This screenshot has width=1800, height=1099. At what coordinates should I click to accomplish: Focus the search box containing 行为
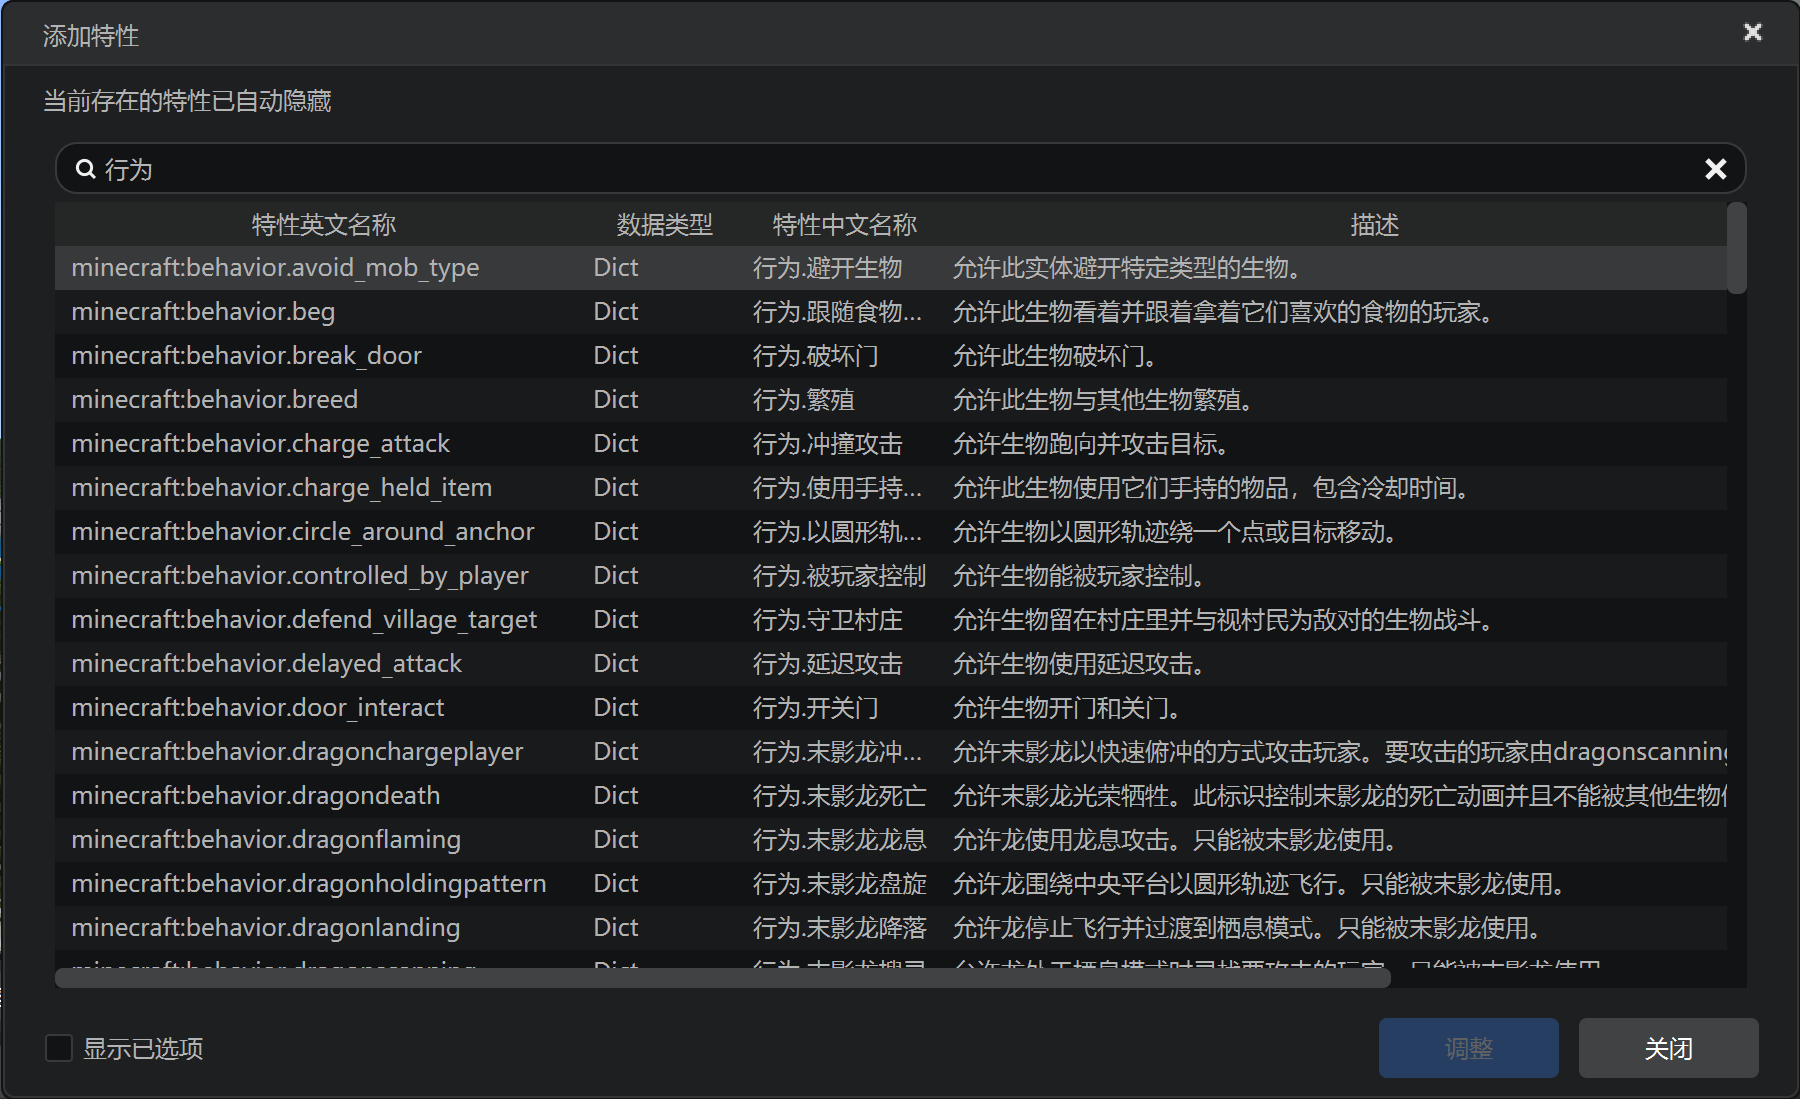900,169
